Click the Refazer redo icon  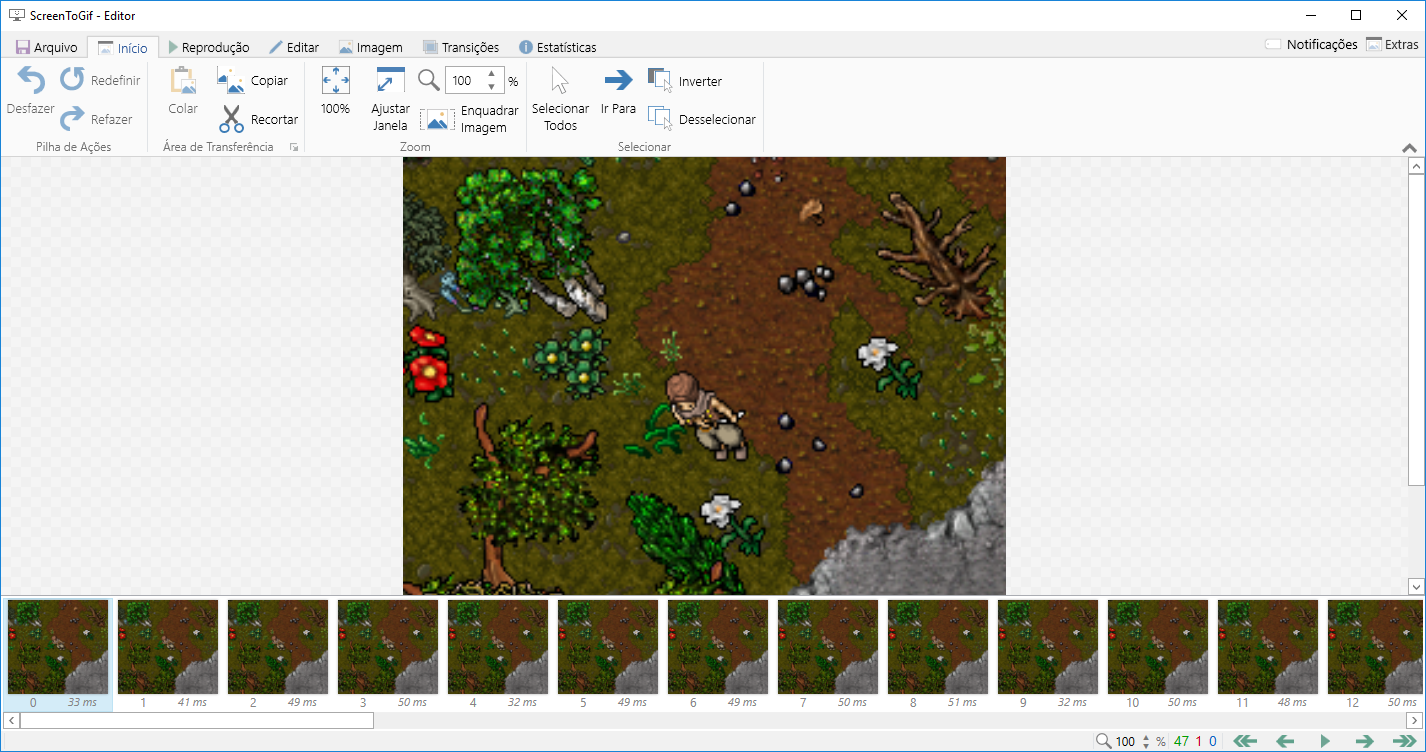point(72,119)
